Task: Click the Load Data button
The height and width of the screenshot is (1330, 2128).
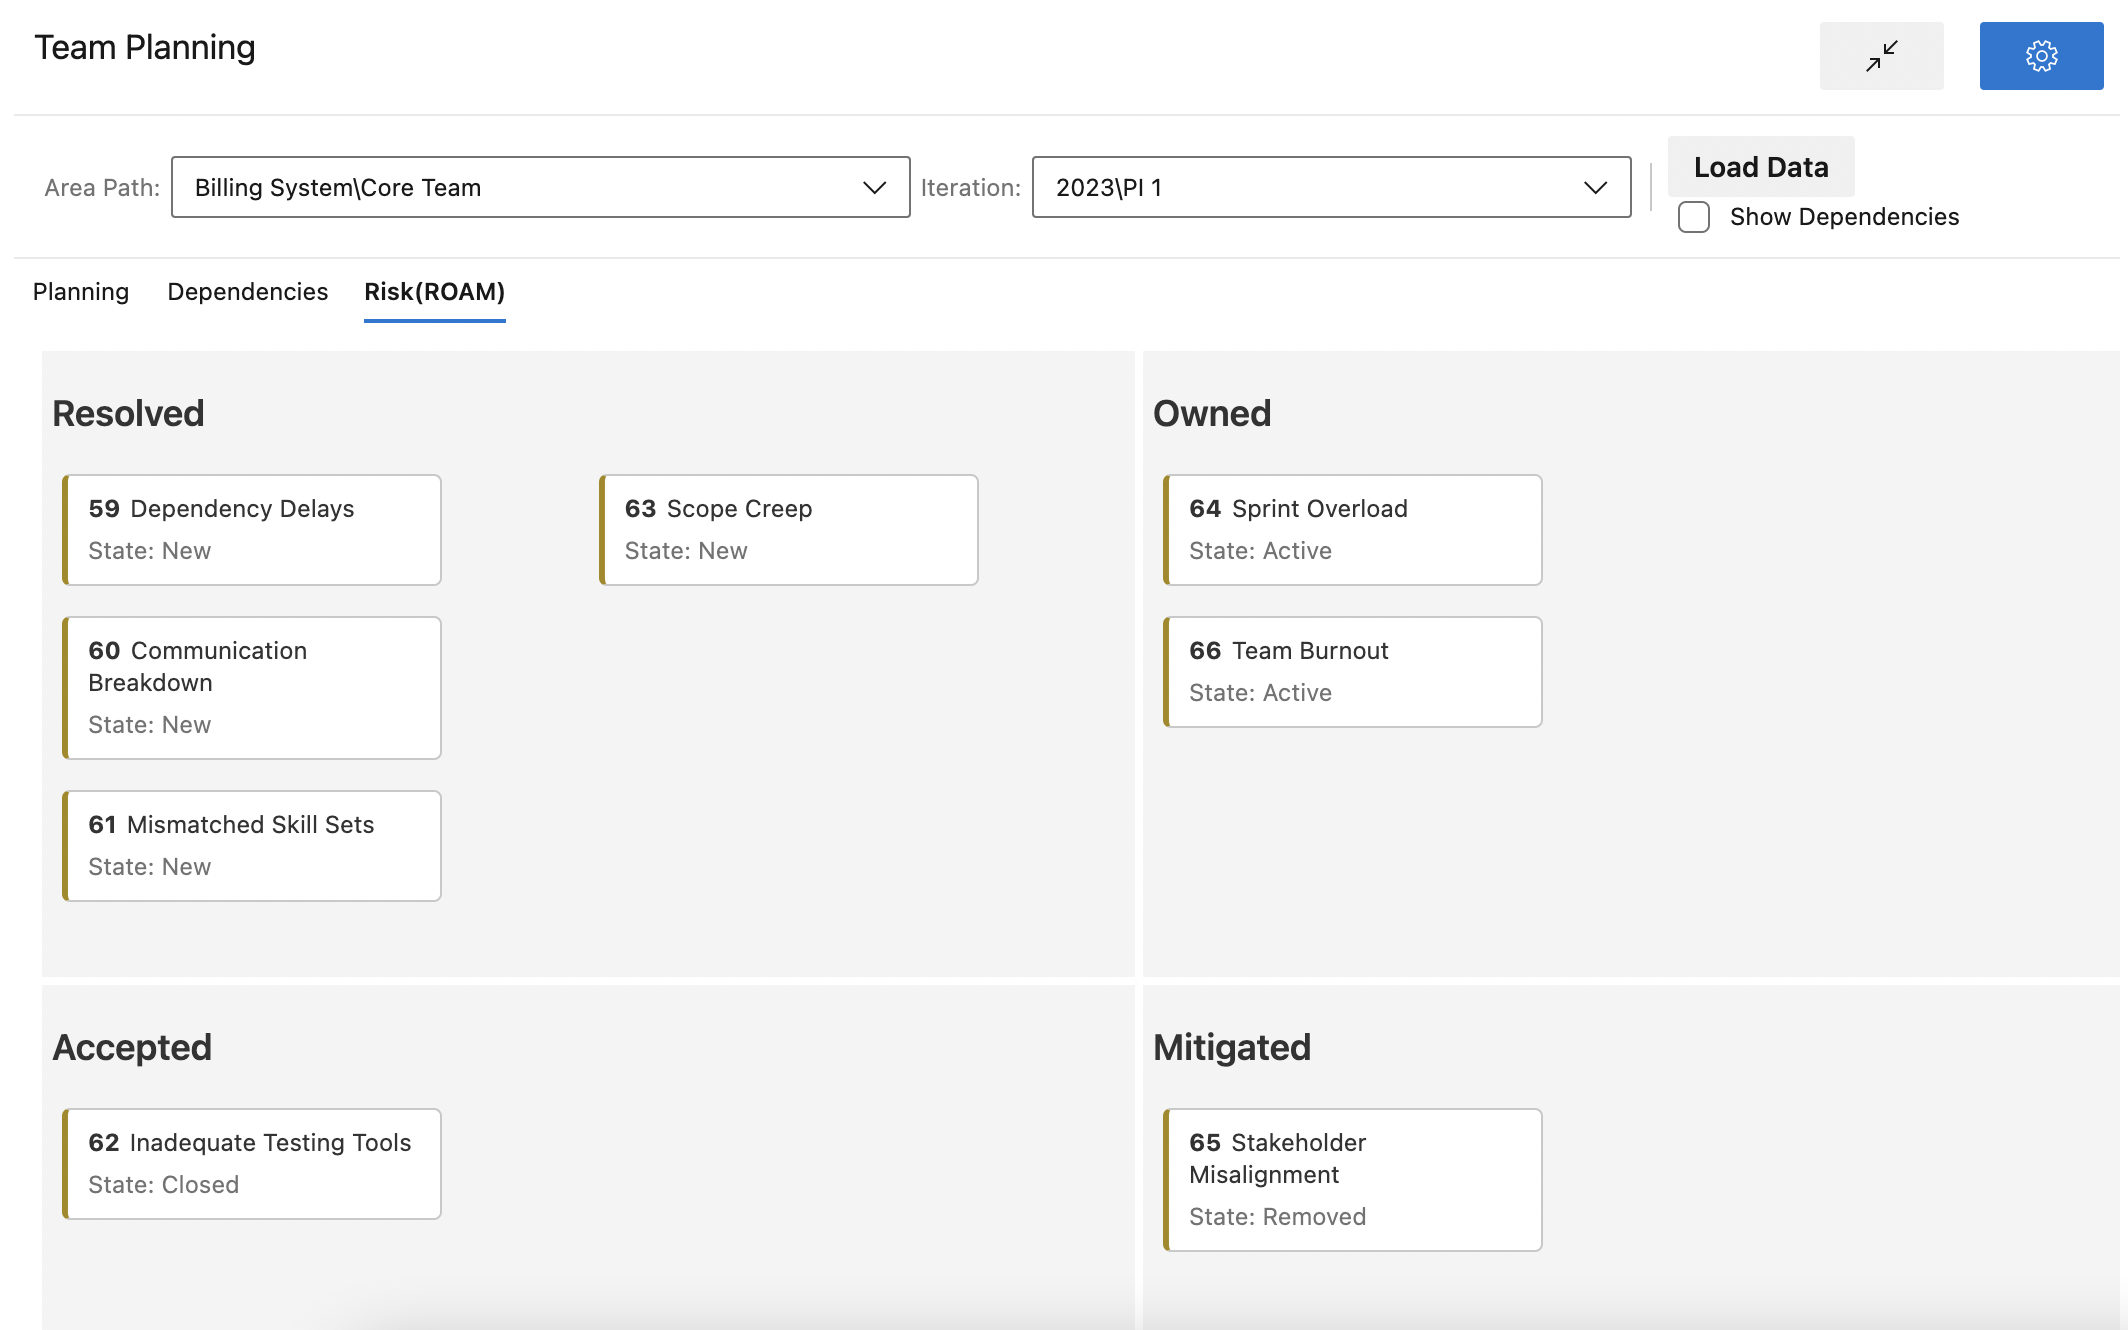Action: pyautogui.click(x=1761, y=166)
